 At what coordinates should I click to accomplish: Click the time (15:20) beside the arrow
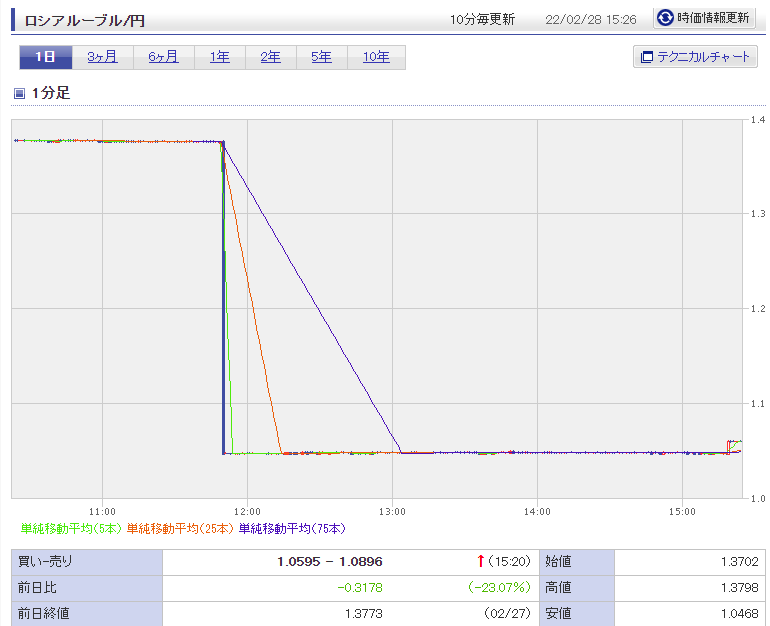click(x=509, y=561)
